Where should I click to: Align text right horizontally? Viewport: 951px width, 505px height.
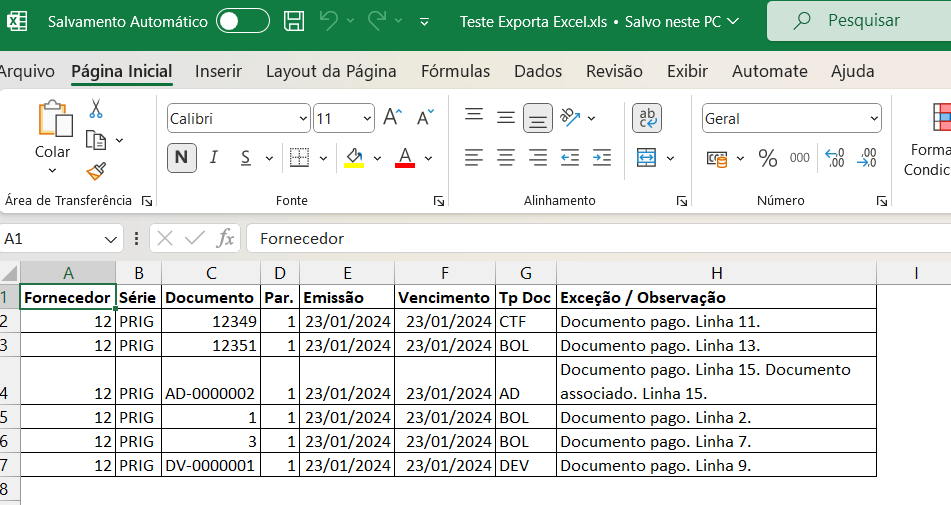(x=538, y=158)
